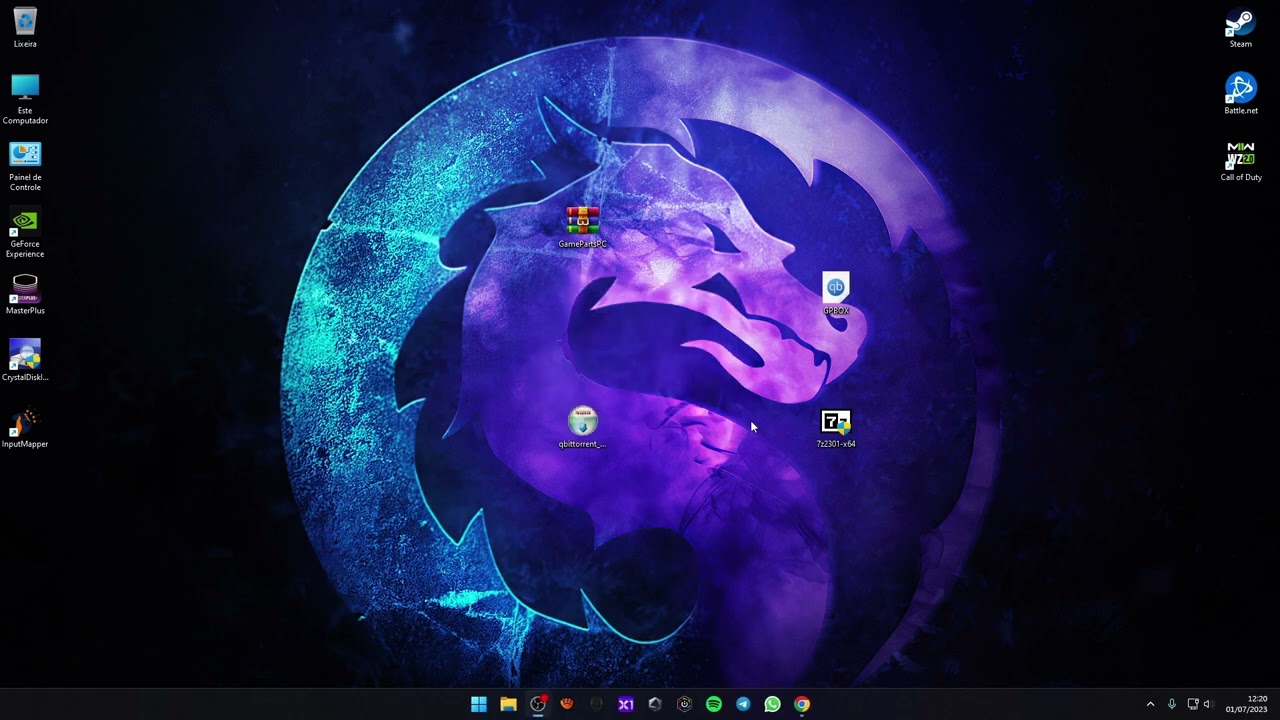Screen dimensions: 1280x720
Task: Select the qbittorrent installer icon
Action: click(x=582, y=427)
